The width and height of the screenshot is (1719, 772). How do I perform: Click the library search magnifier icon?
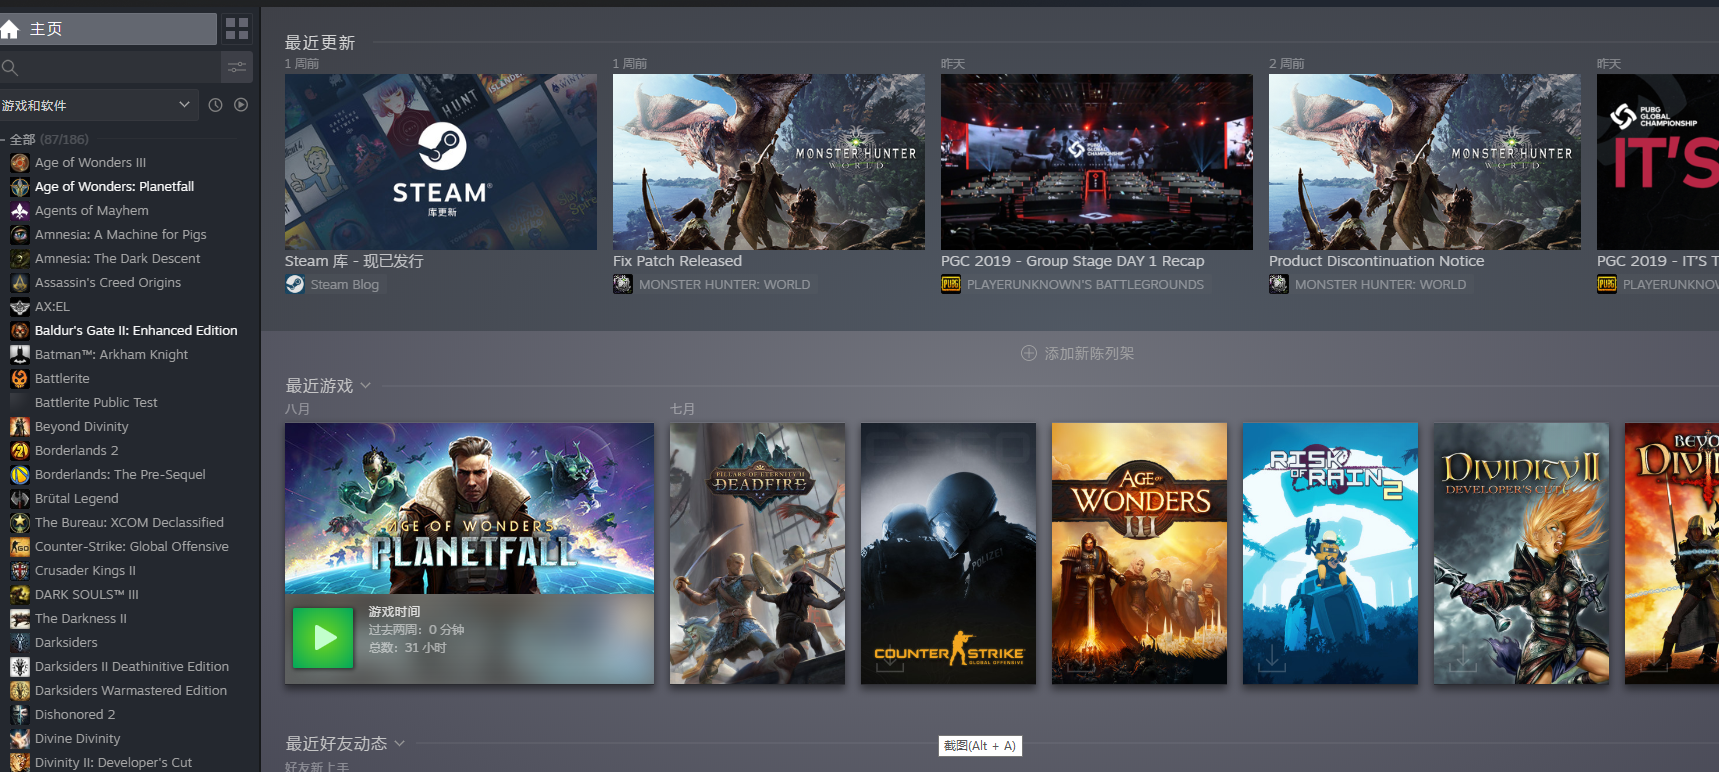click(x=10, y=68)
